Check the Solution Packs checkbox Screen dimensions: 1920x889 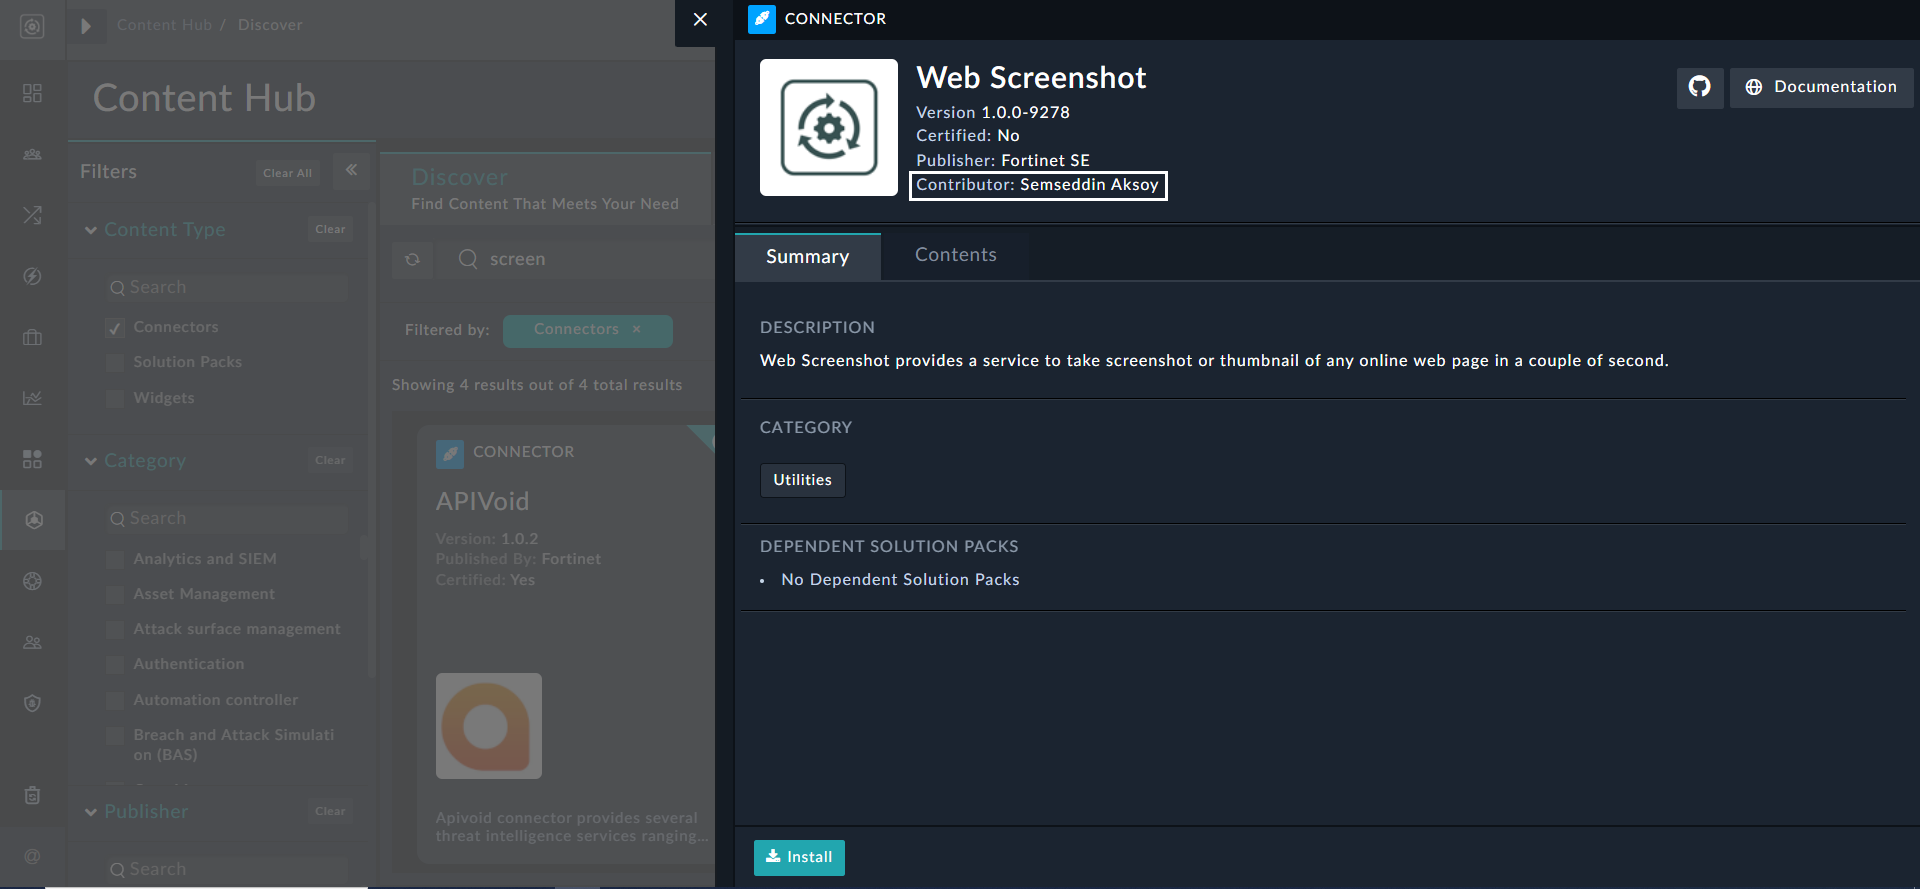(115, 362)
